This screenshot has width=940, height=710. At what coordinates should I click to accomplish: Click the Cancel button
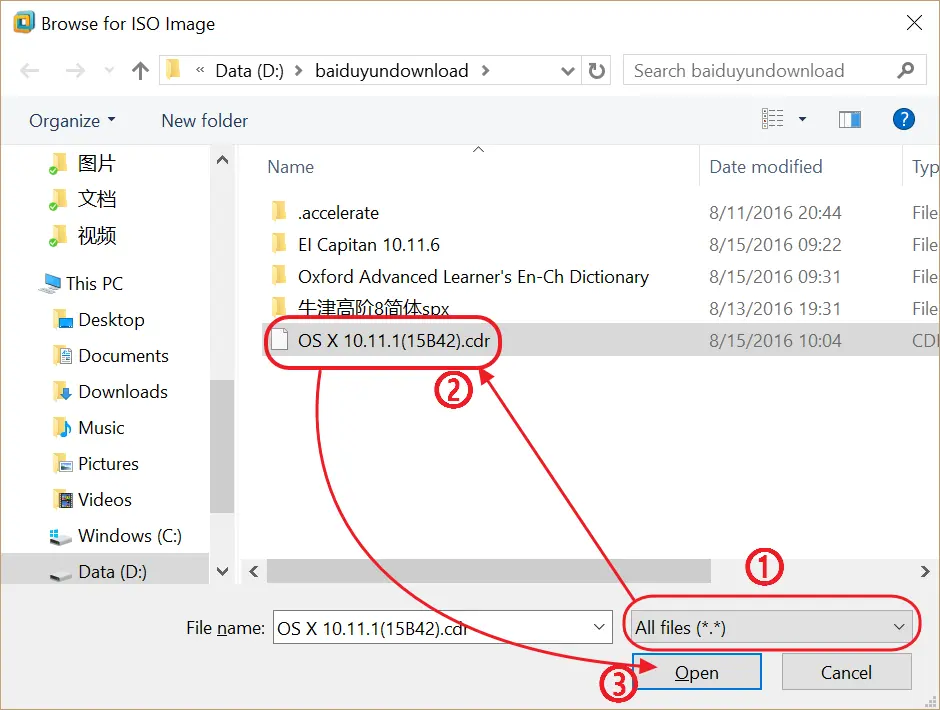coord(846,672)
